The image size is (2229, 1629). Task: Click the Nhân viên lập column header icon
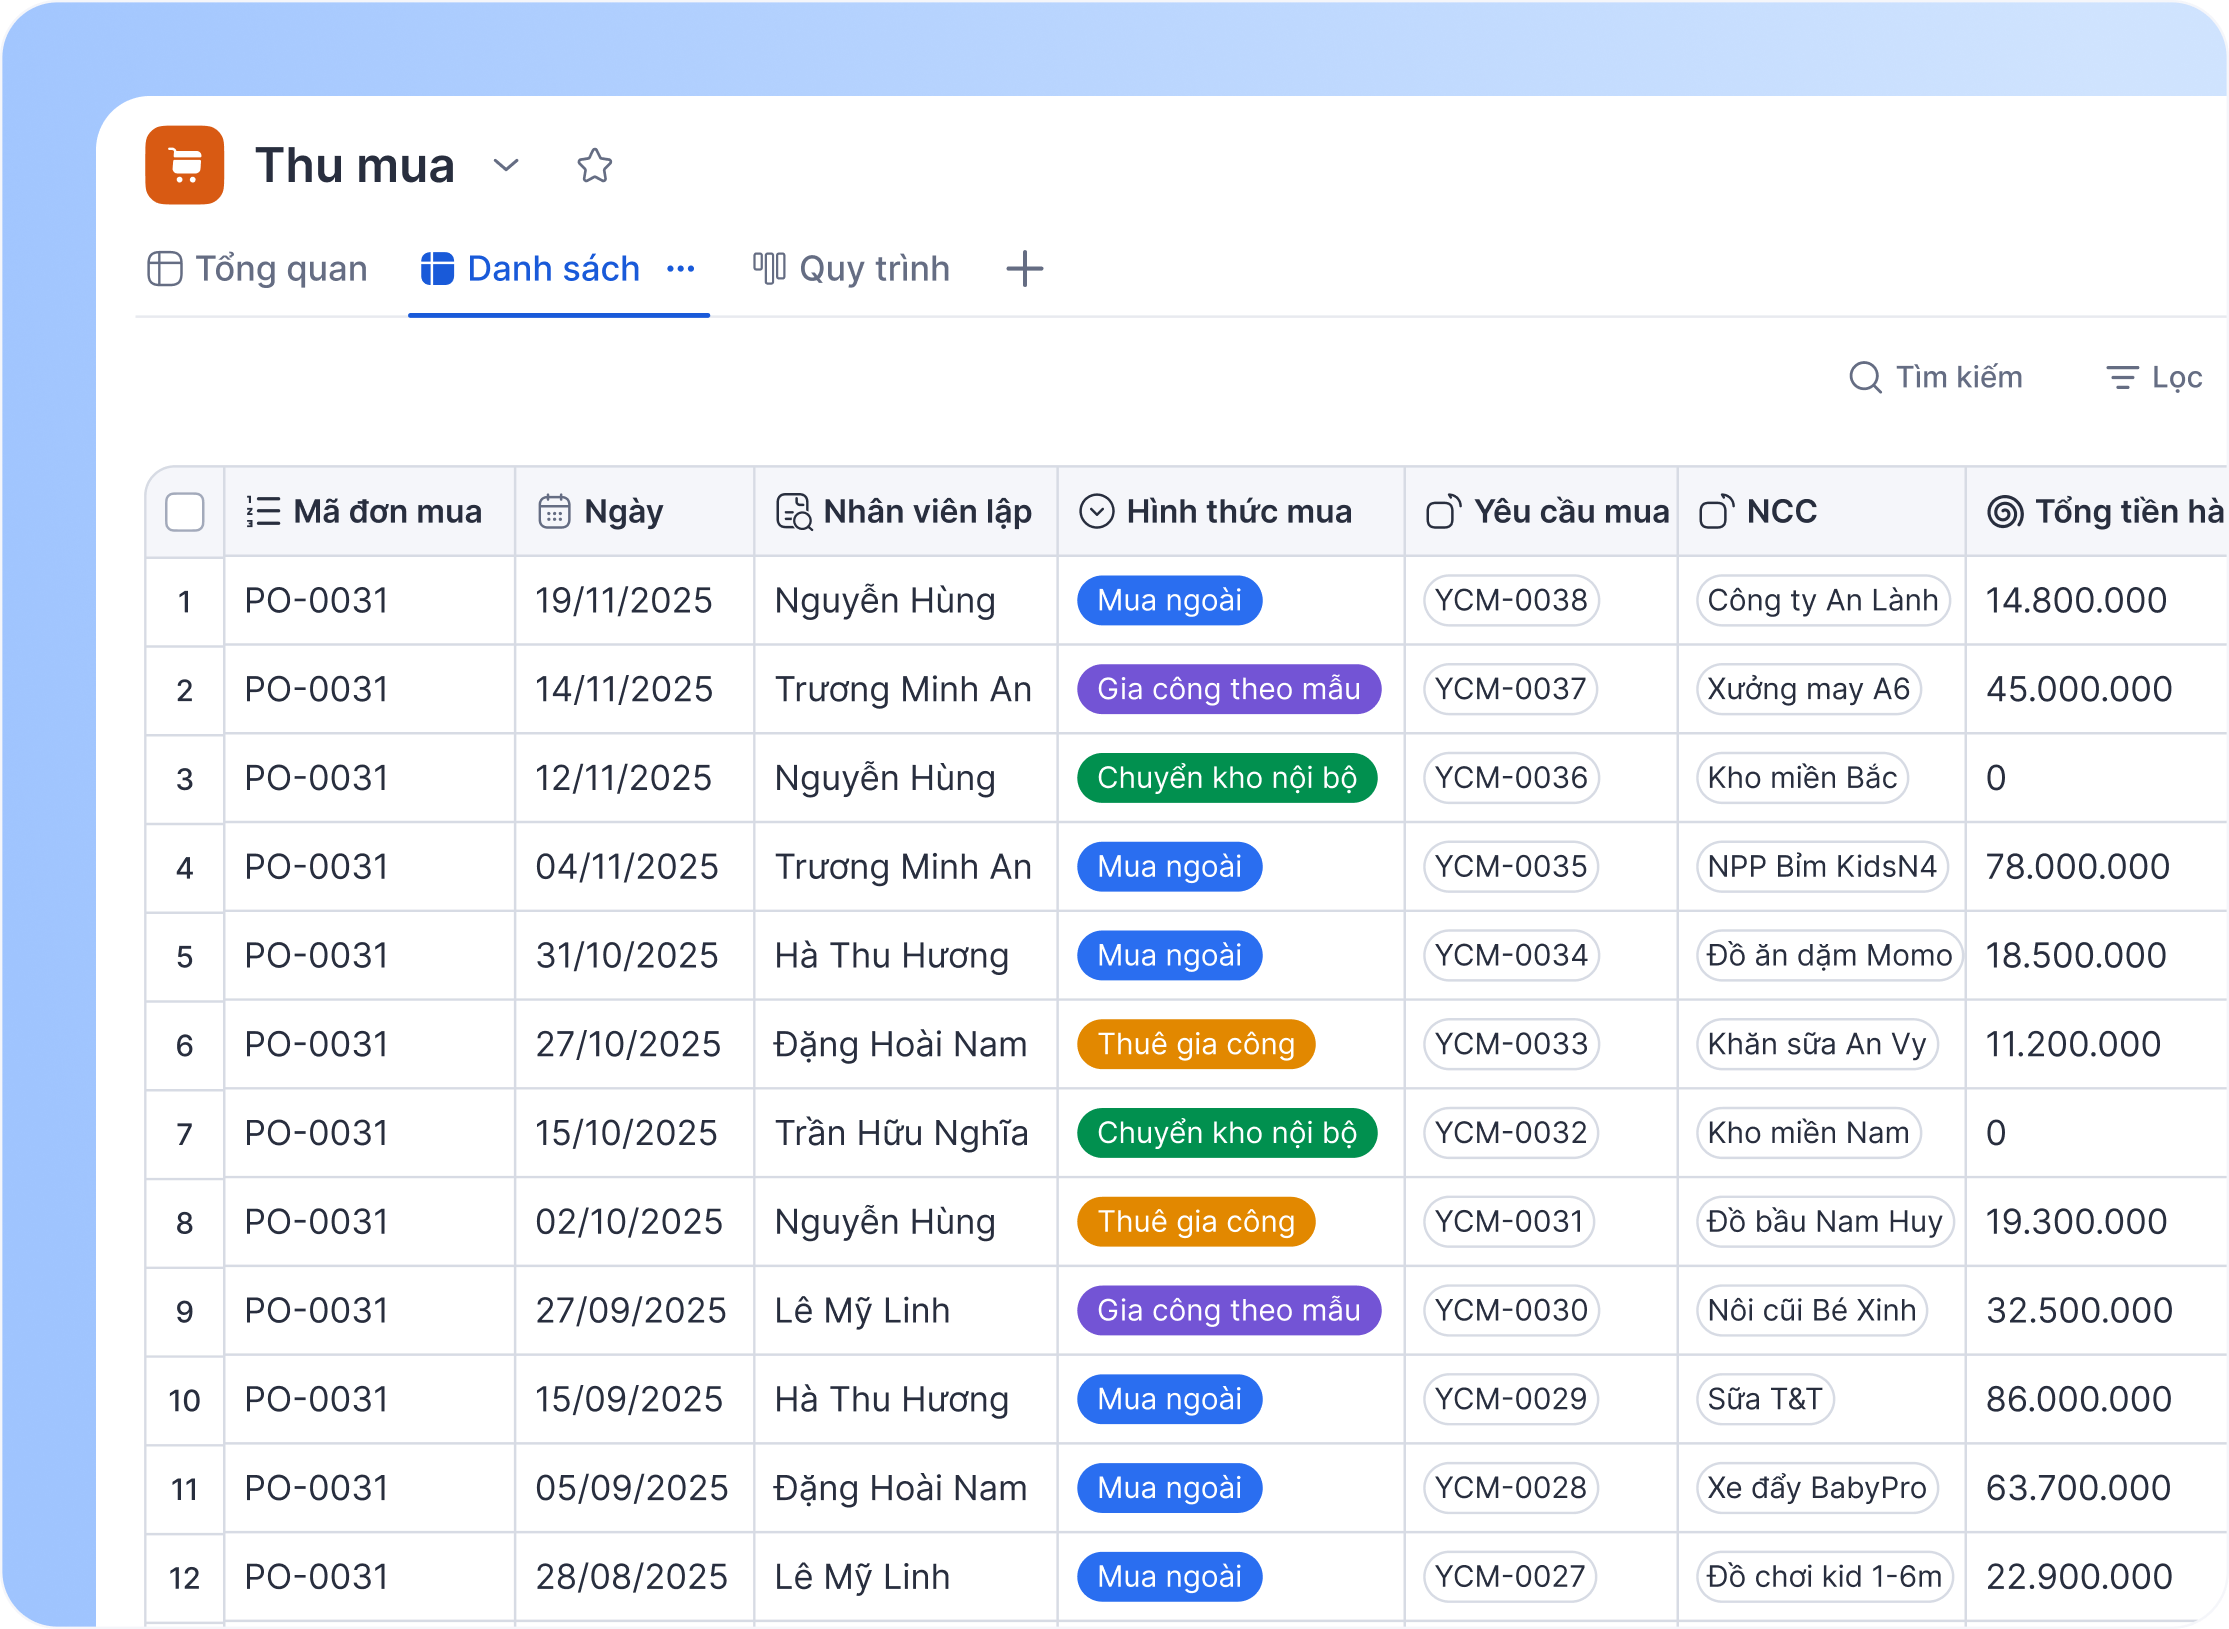(794, 511)
